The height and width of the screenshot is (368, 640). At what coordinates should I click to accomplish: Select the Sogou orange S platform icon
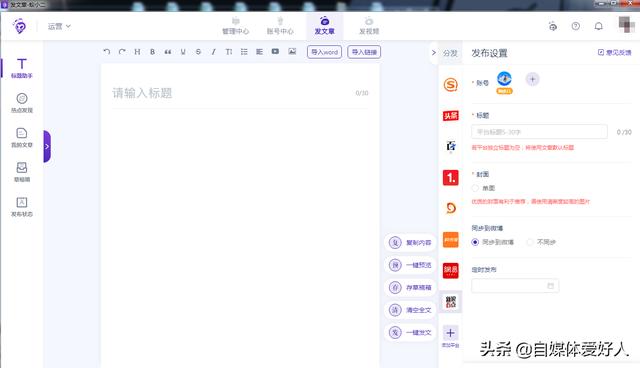tap(451, 85)
